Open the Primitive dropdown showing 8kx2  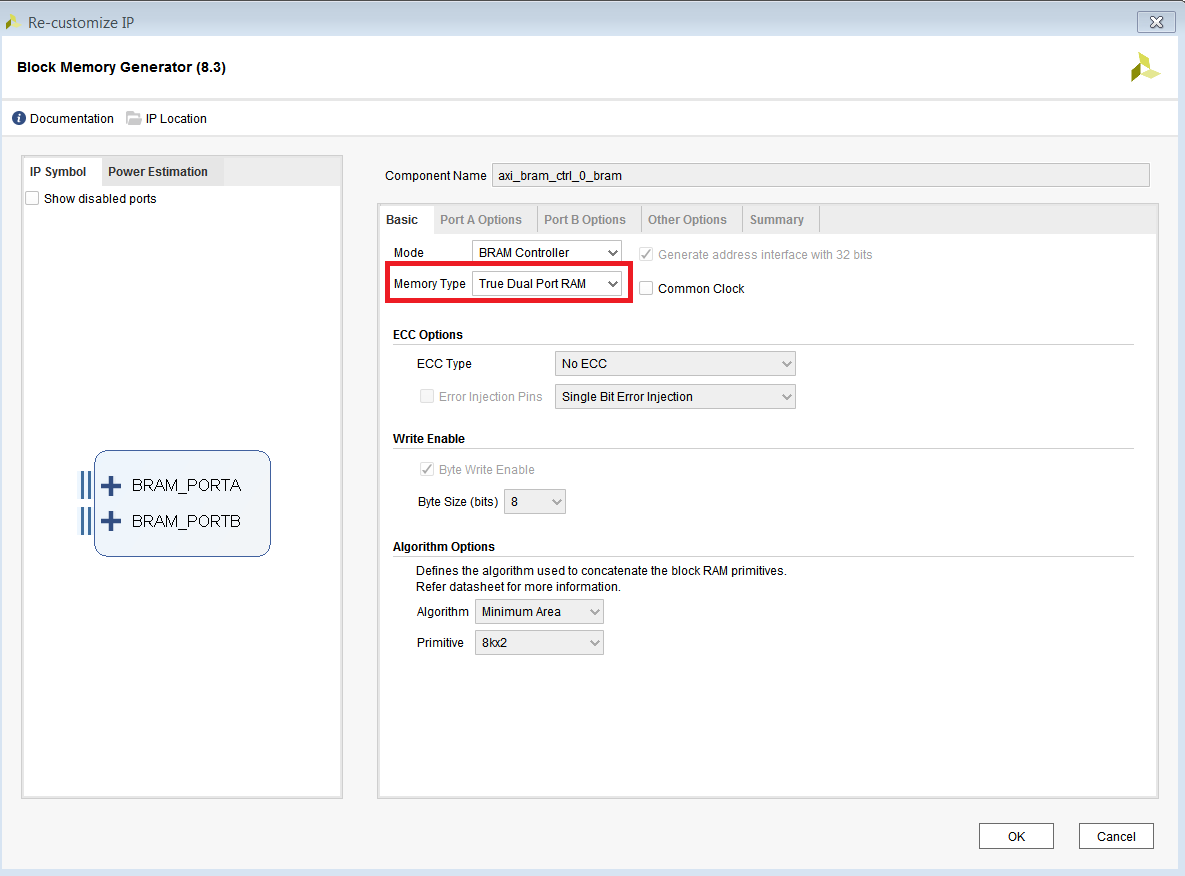(x=539, y=642)
